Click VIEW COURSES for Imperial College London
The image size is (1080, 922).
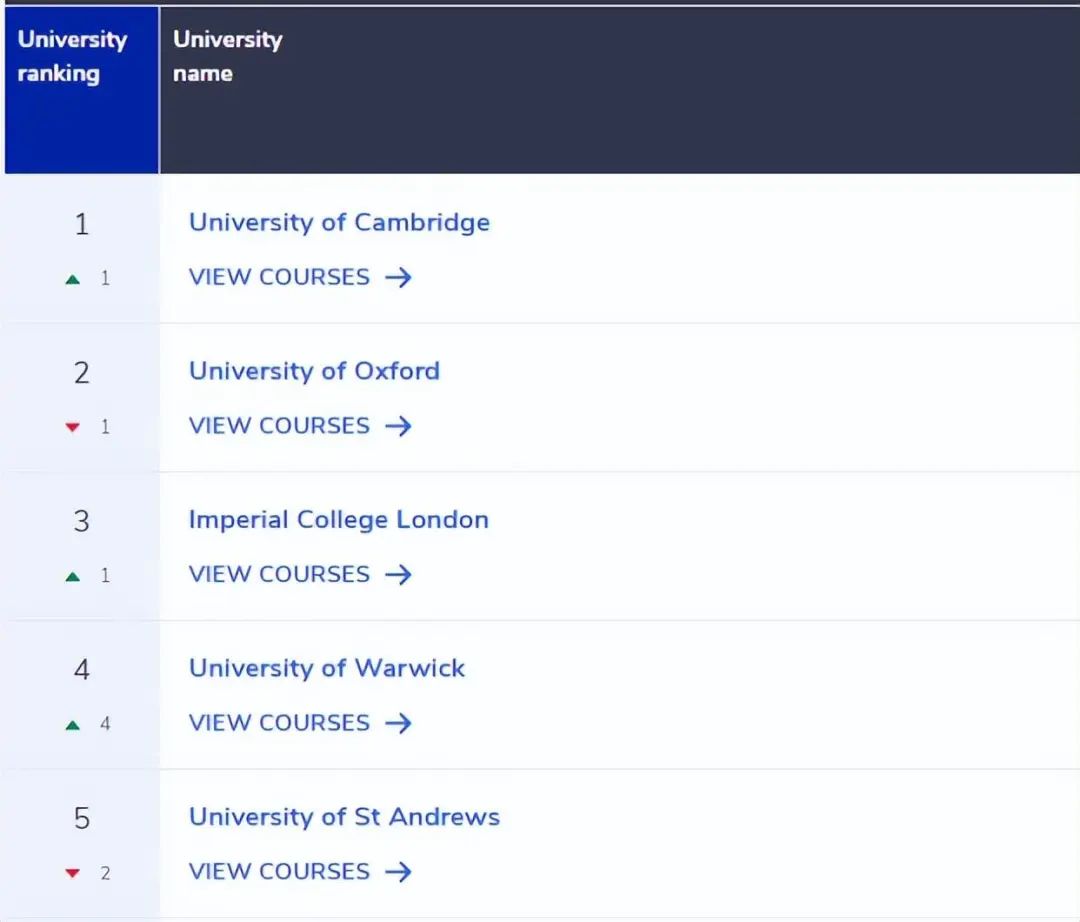click(280, 574)
